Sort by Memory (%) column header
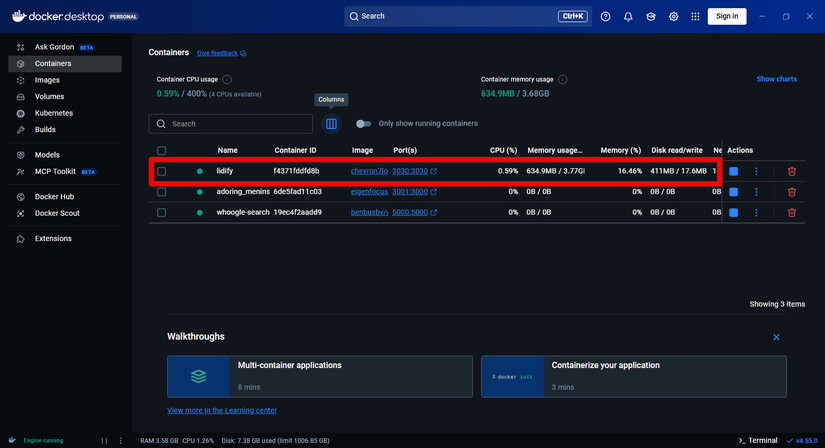The image size is (825, 448). pyautogui.click(x=621, y=151)
